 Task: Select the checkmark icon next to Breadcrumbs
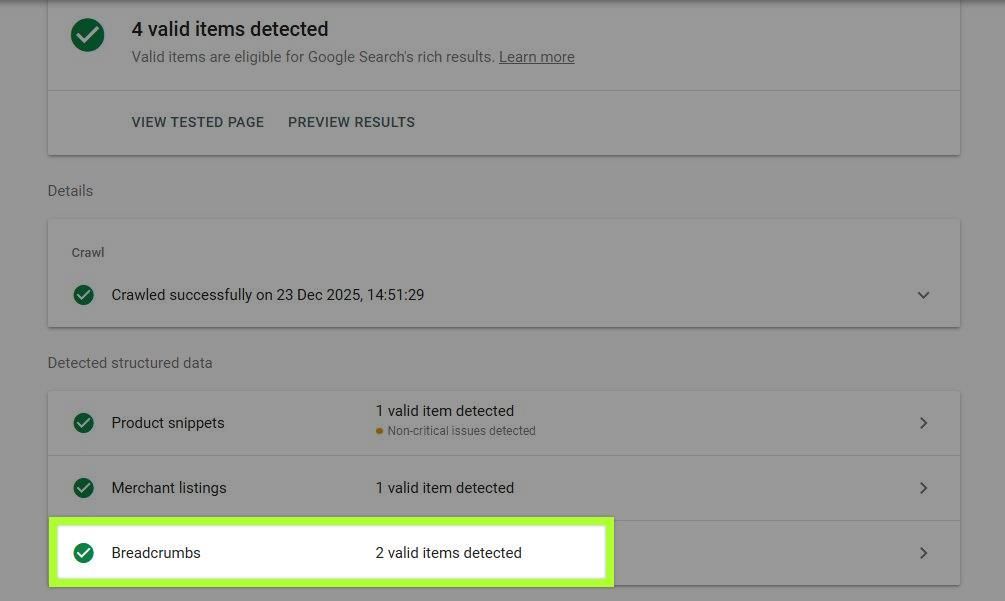(84, 552)
